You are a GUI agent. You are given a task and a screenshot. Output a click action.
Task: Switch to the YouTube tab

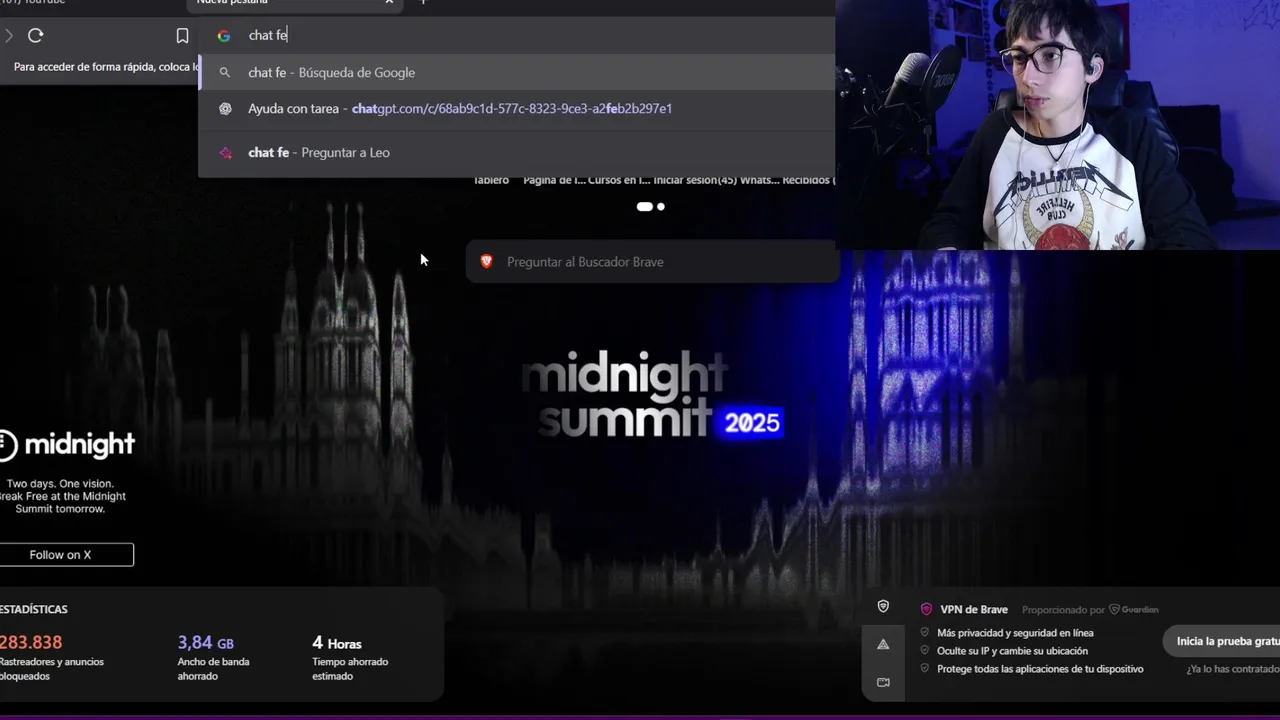(x=33, y=2)
